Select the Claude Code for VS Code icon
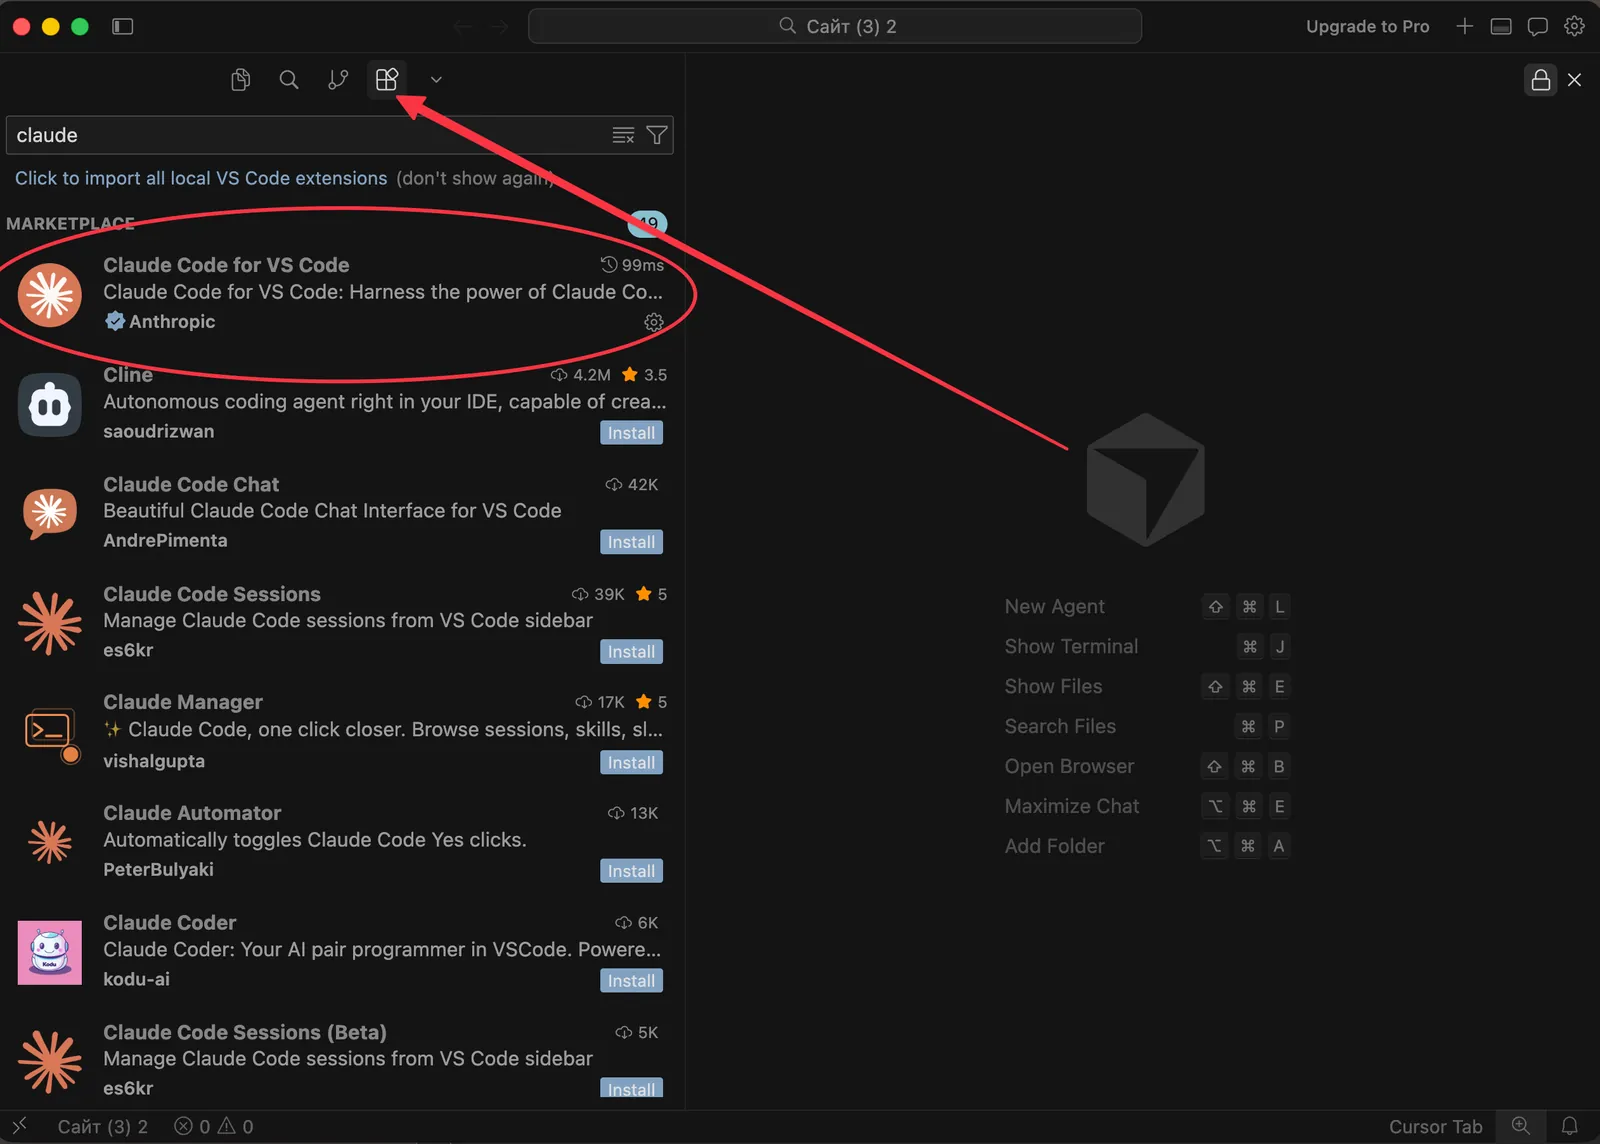Screen dimensions: 1600x1144 tap(49, 295)
